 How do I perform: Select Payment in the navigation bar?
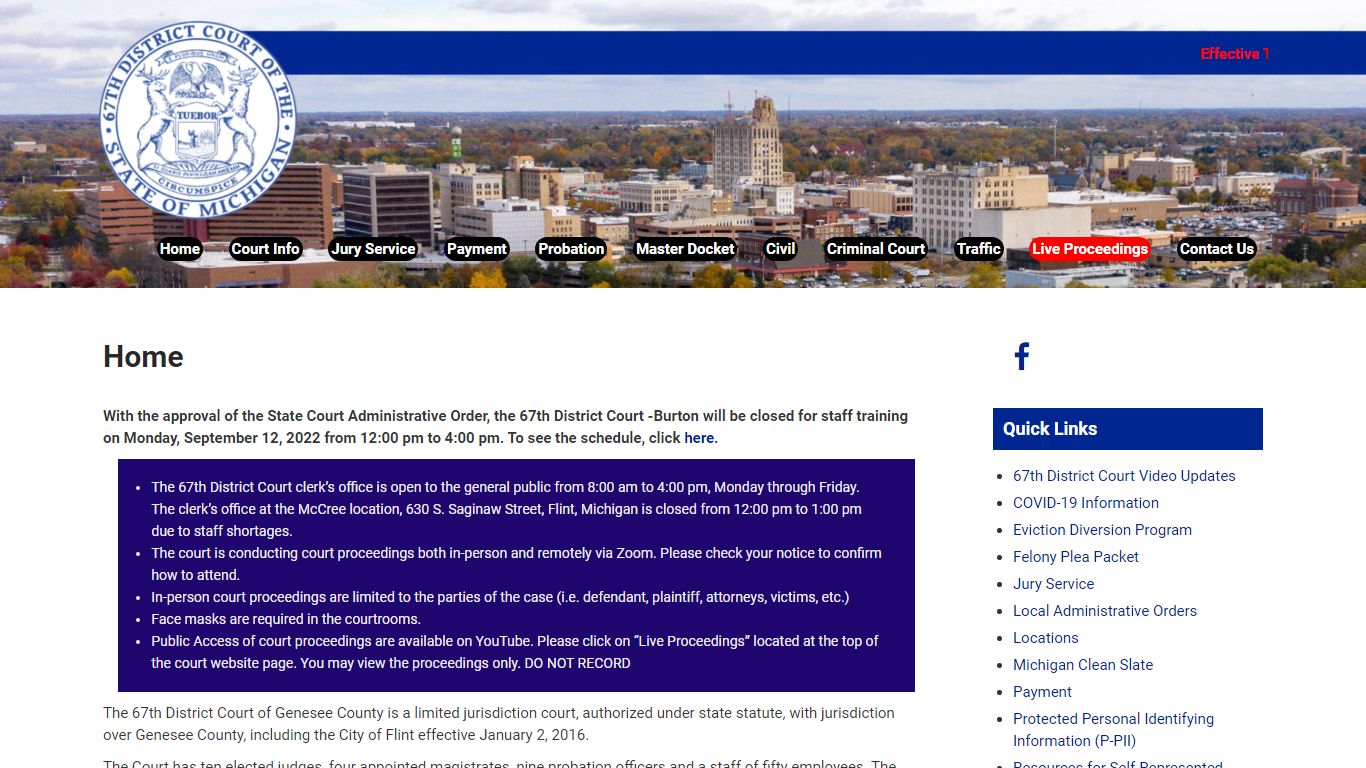pyautogui.click(x=477, y=249)
